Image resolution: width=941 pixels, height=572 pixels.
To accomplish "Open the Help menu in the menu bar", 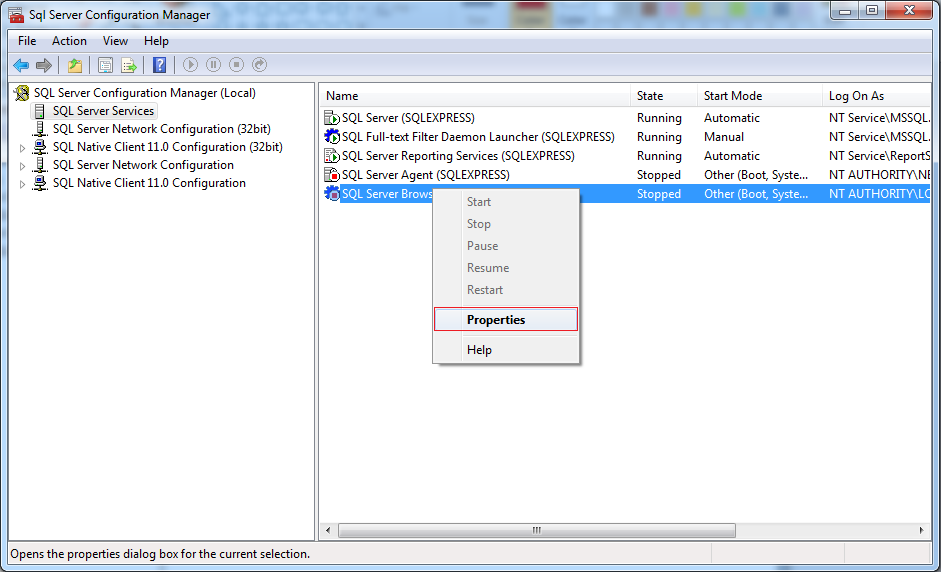I will (156, 41).
